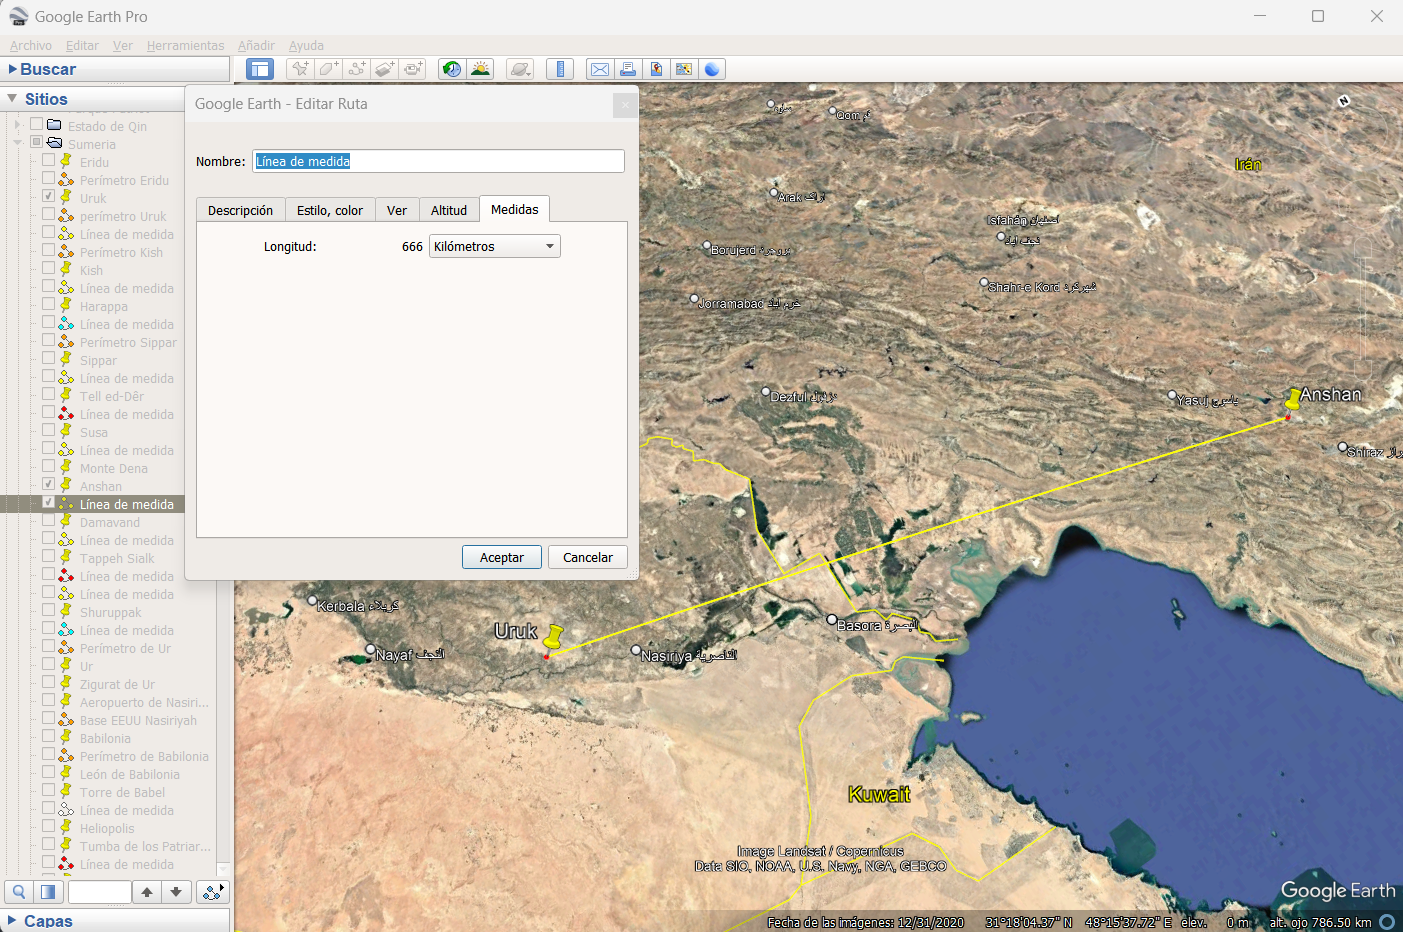The image size is (1403, 932).
Task: Click the search magnifier in Sitios panel
Action: click(x=19, y=892)
